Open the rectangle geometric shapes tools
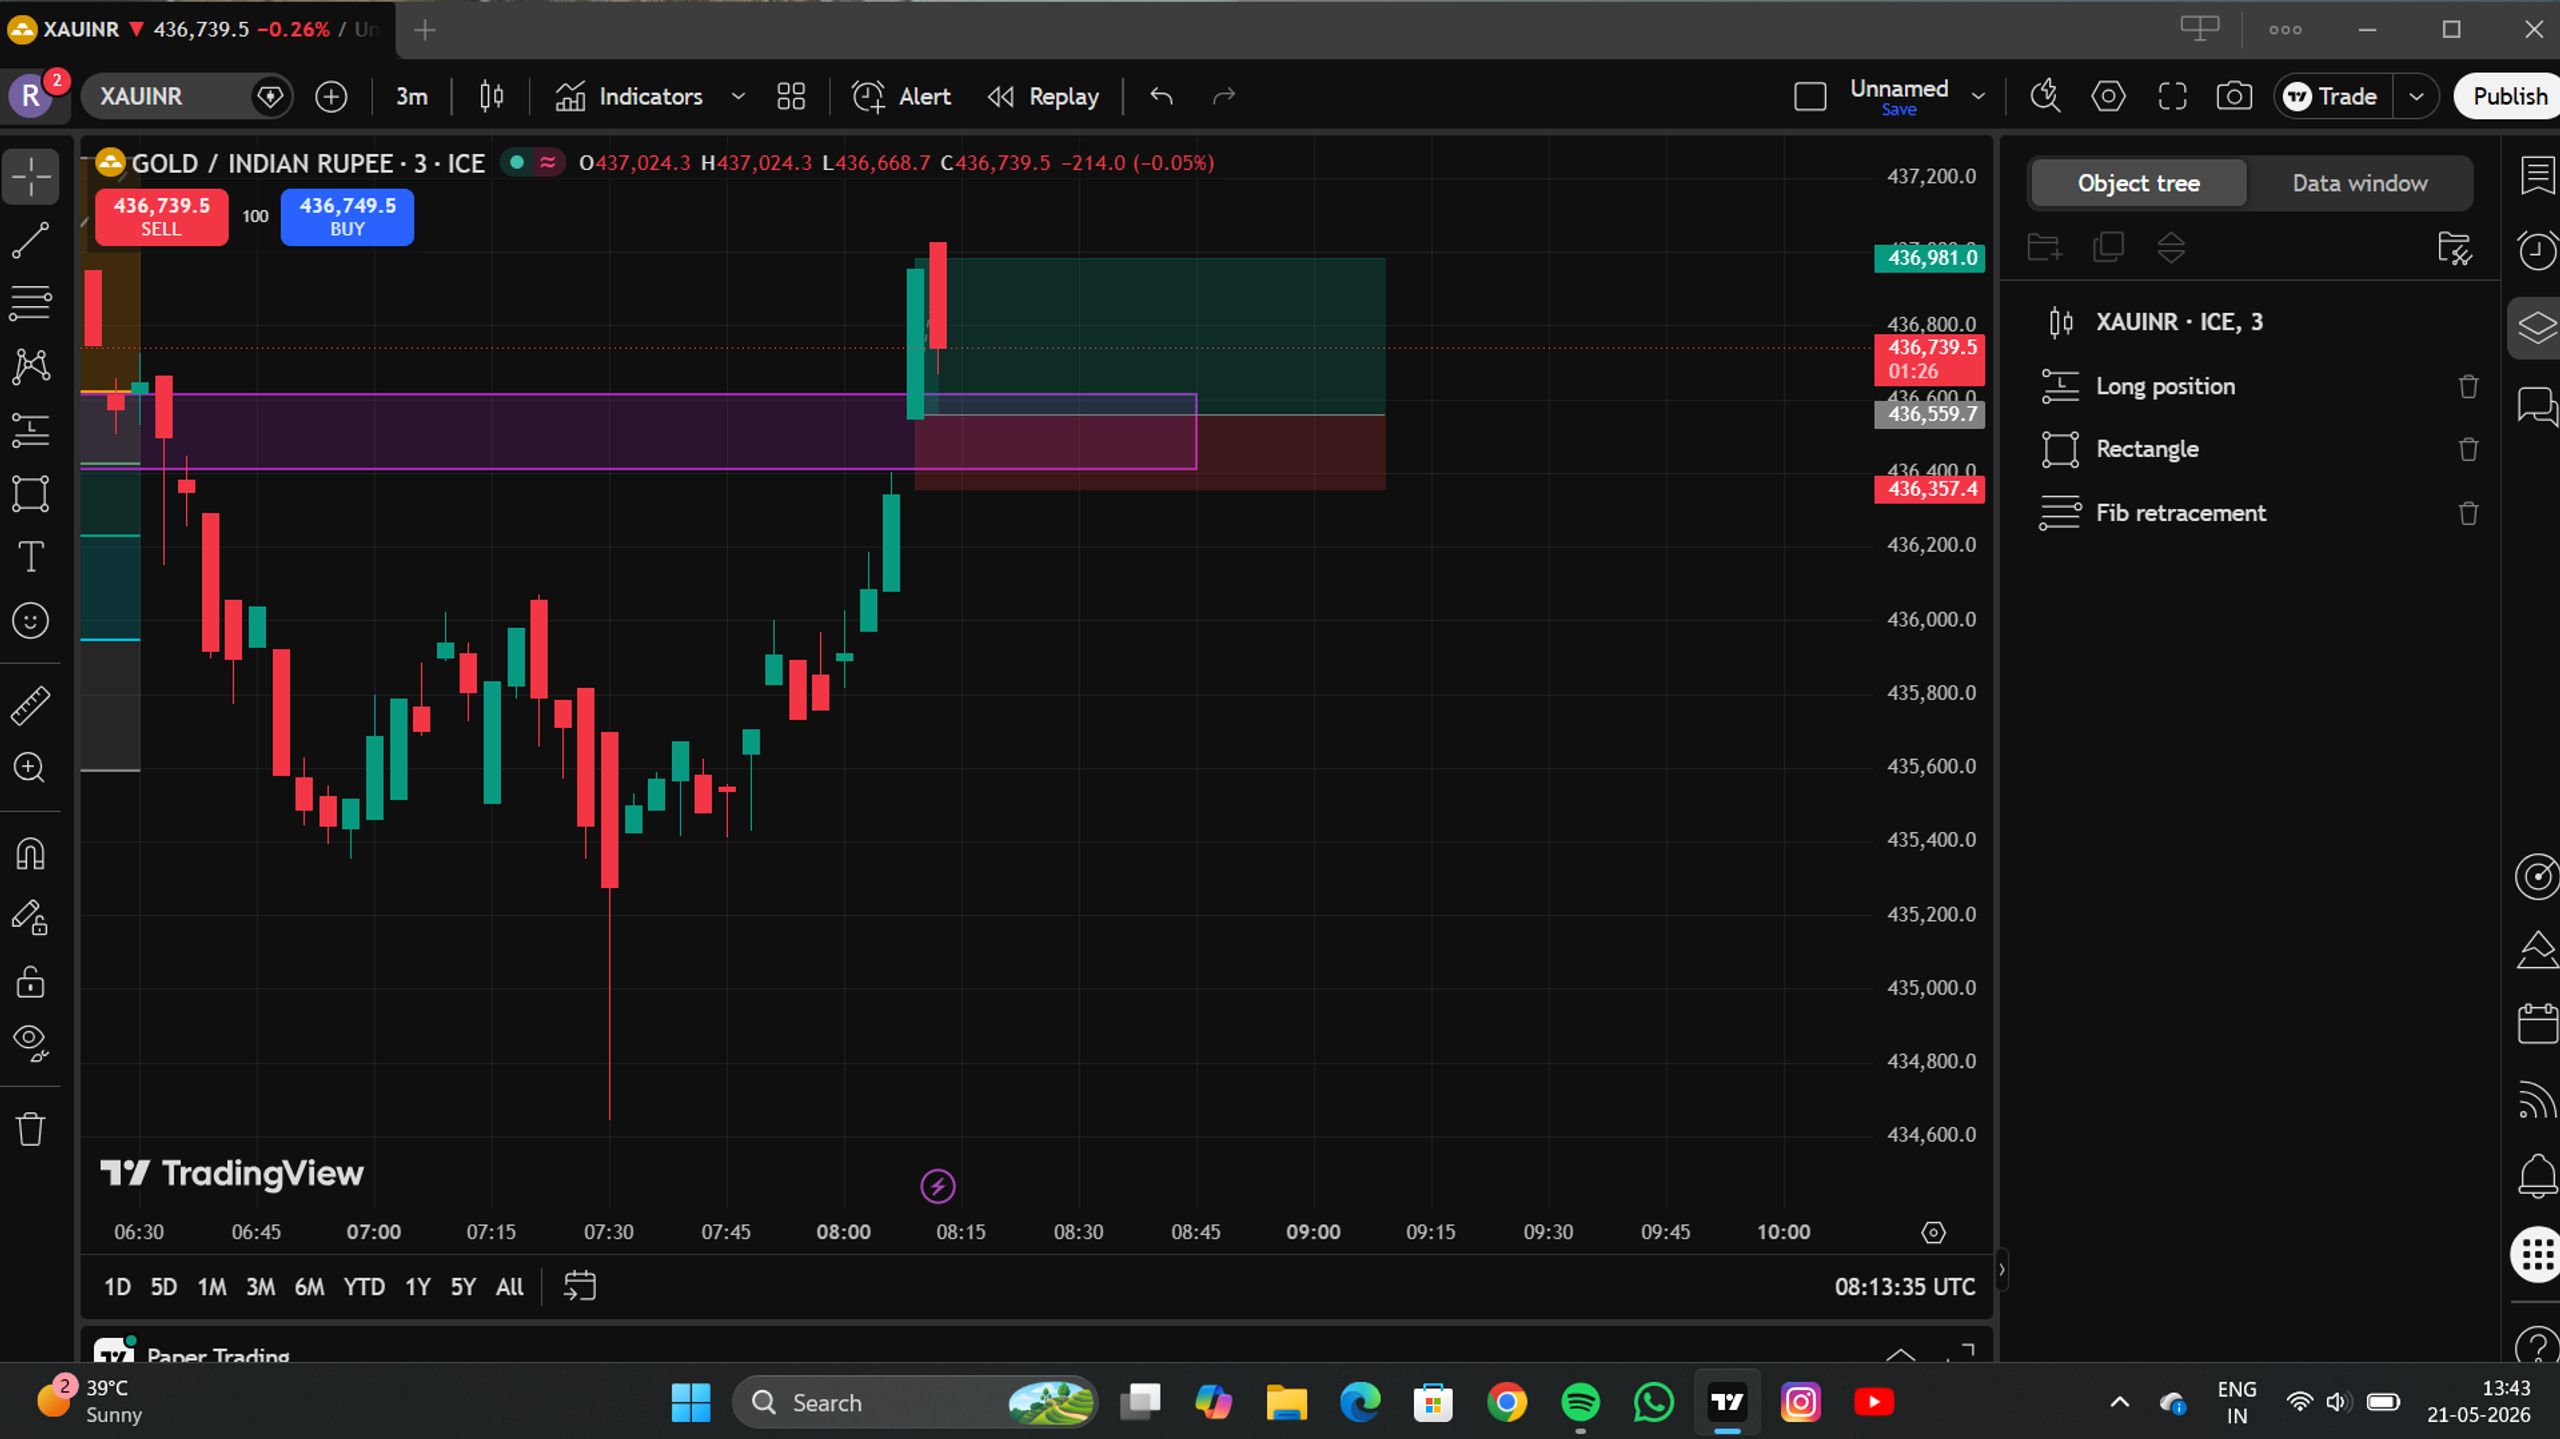 31,494
